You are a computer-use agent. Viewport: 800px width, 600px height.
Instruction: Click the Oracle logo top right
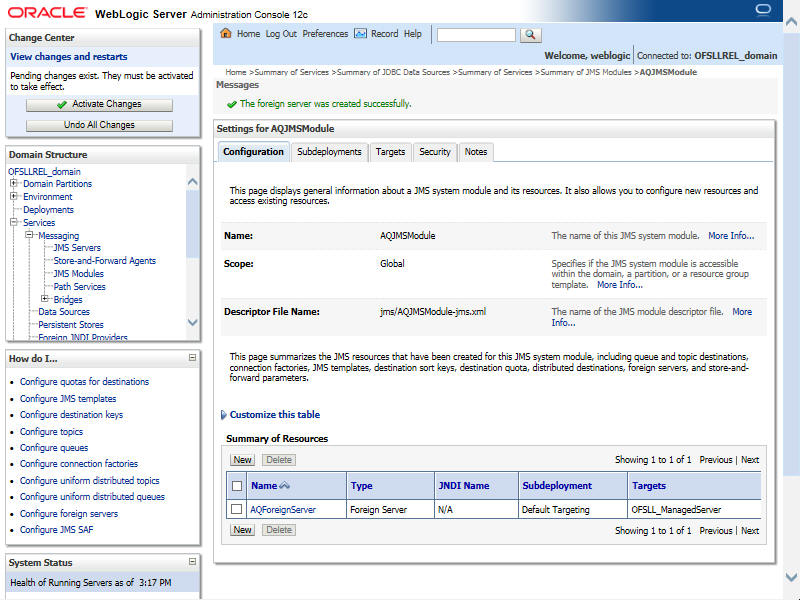[x=763, y=10]
